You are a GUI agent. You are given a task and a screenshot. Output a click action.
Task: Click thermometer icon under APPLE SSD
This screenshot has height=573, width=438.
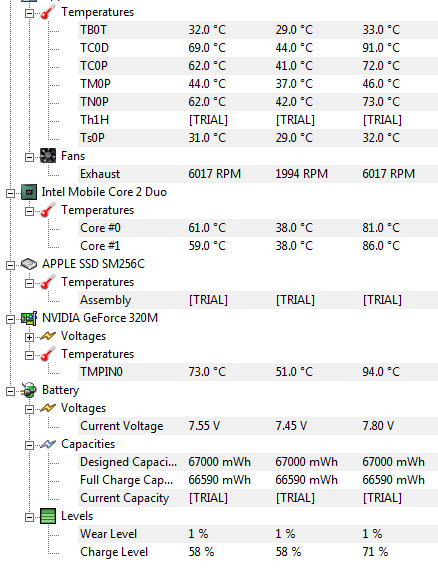click(48, 282)
